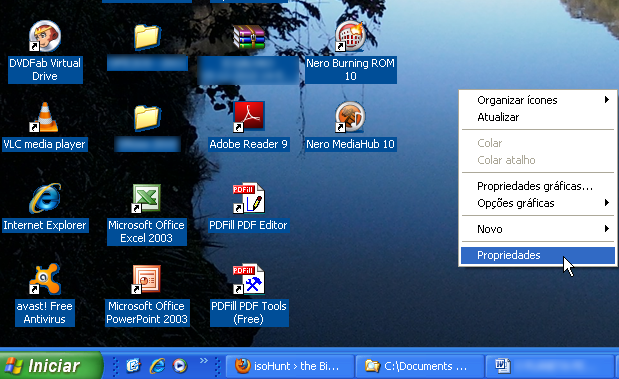Select the Adobe Reader 9 icon
This screenshot has height=379, width=619.
pyautogui.click(x=248, y=117)
